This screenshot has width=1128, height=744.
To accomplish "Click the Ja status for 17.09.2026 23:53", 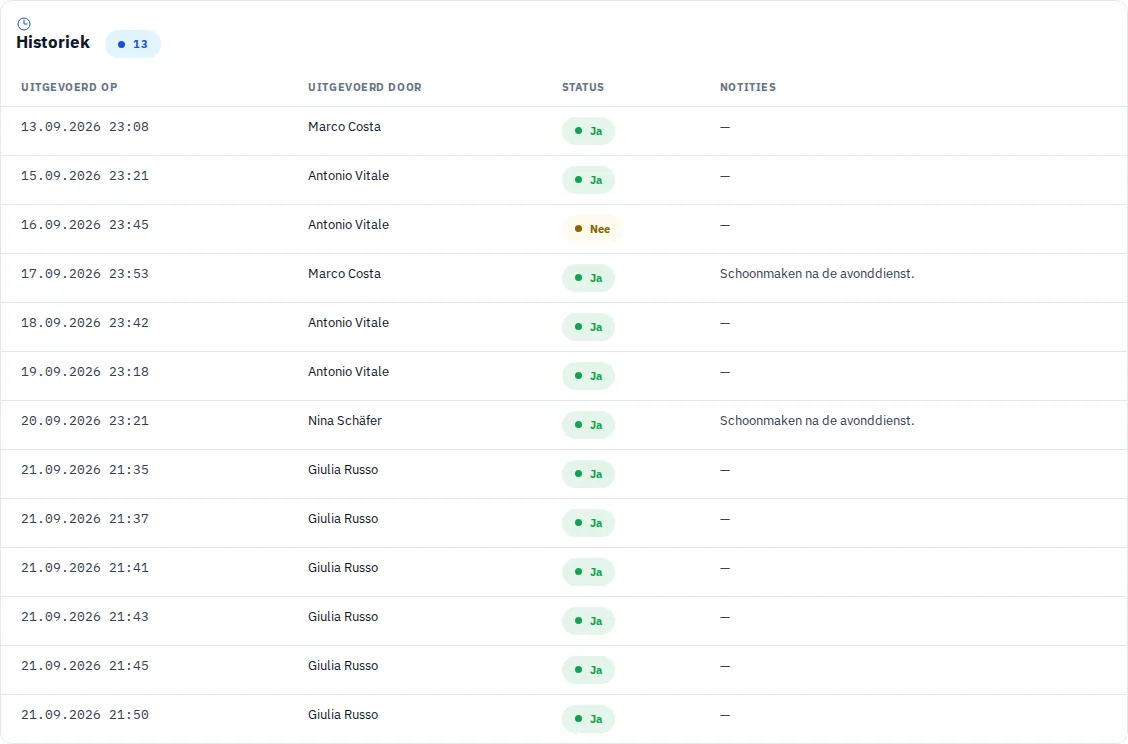I will tap(588, 278).
